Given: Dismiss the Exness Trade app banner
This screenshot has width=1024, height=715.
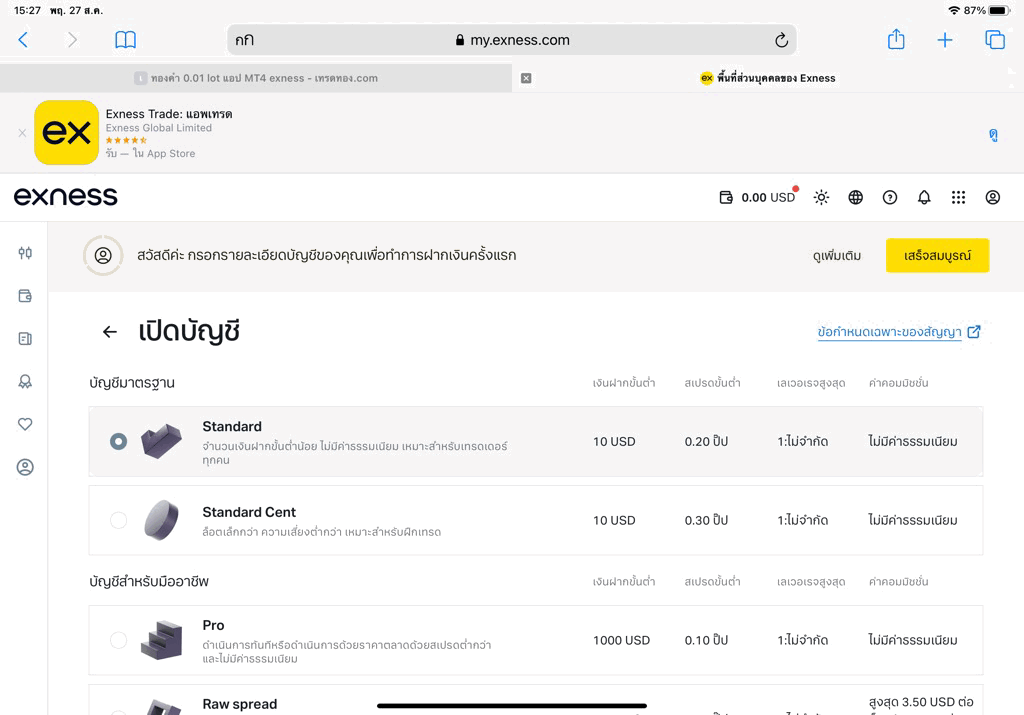Looking at the screenshot, I should tap(22, 133).
